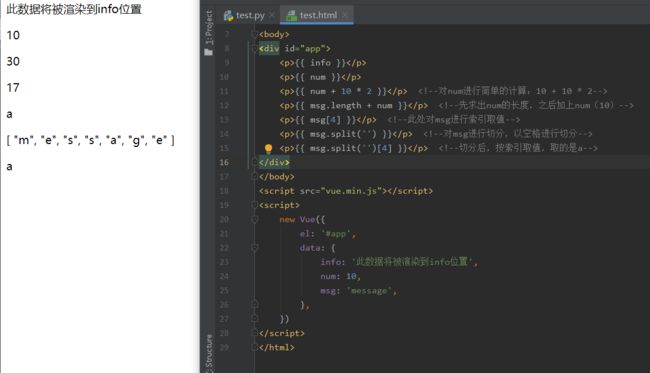
Task: Click the info: data property line
Action: click(399, 262)
